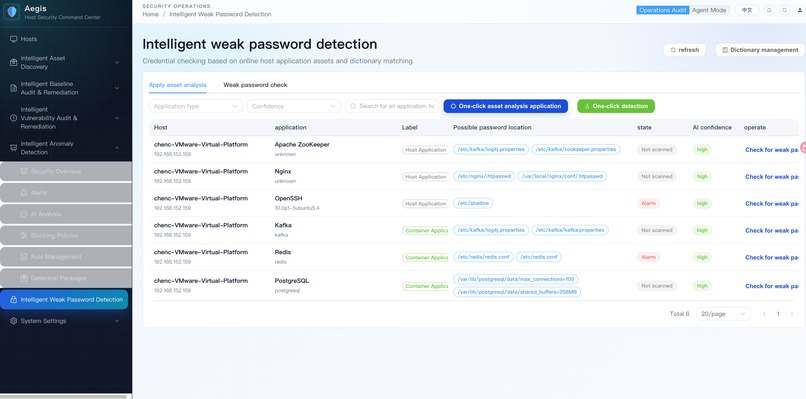Viewport: 806px width, 399px height.
Task: Expand System Settings chevron
Action: [x=117, y=321]
